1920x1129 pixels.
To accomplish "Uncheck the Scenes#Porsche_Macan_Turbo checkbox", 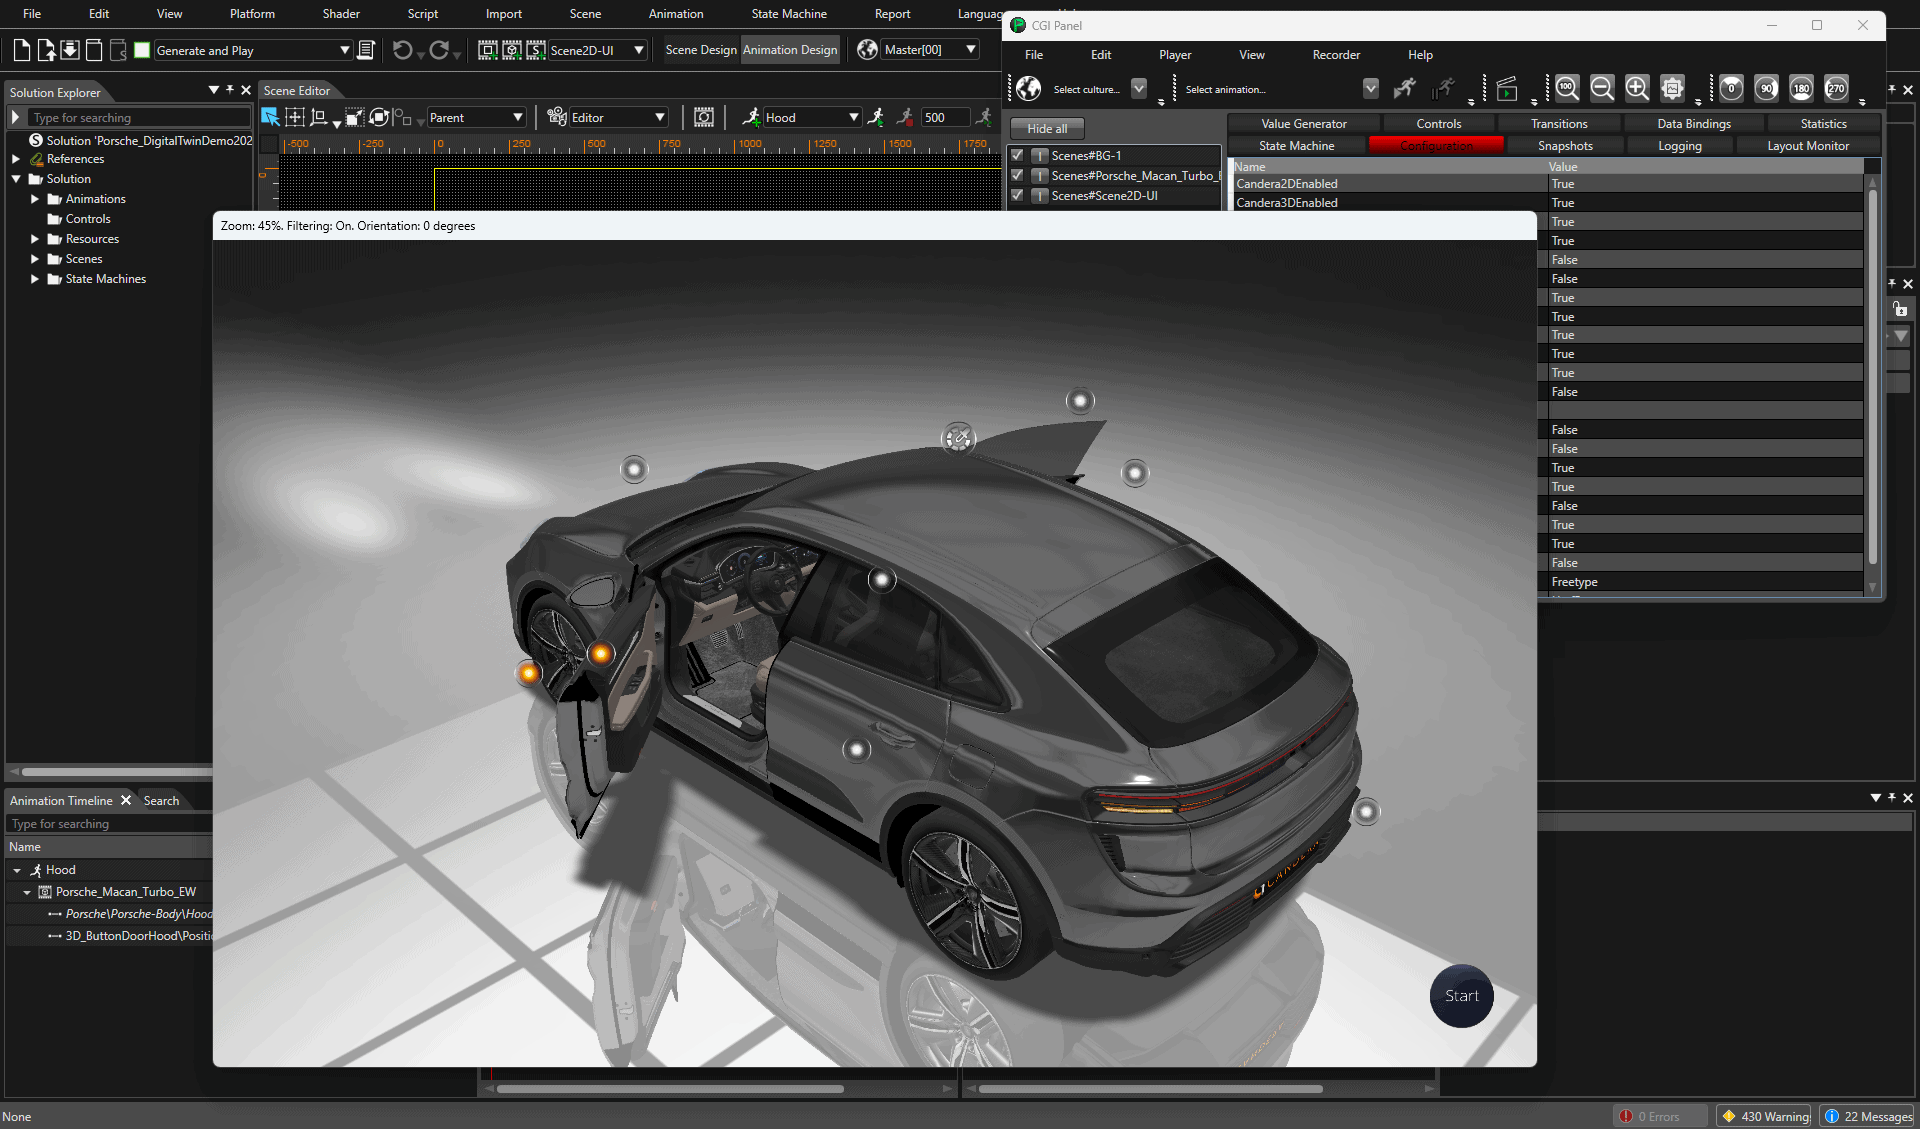I will pyautogui.click(x=1017, y=175).
